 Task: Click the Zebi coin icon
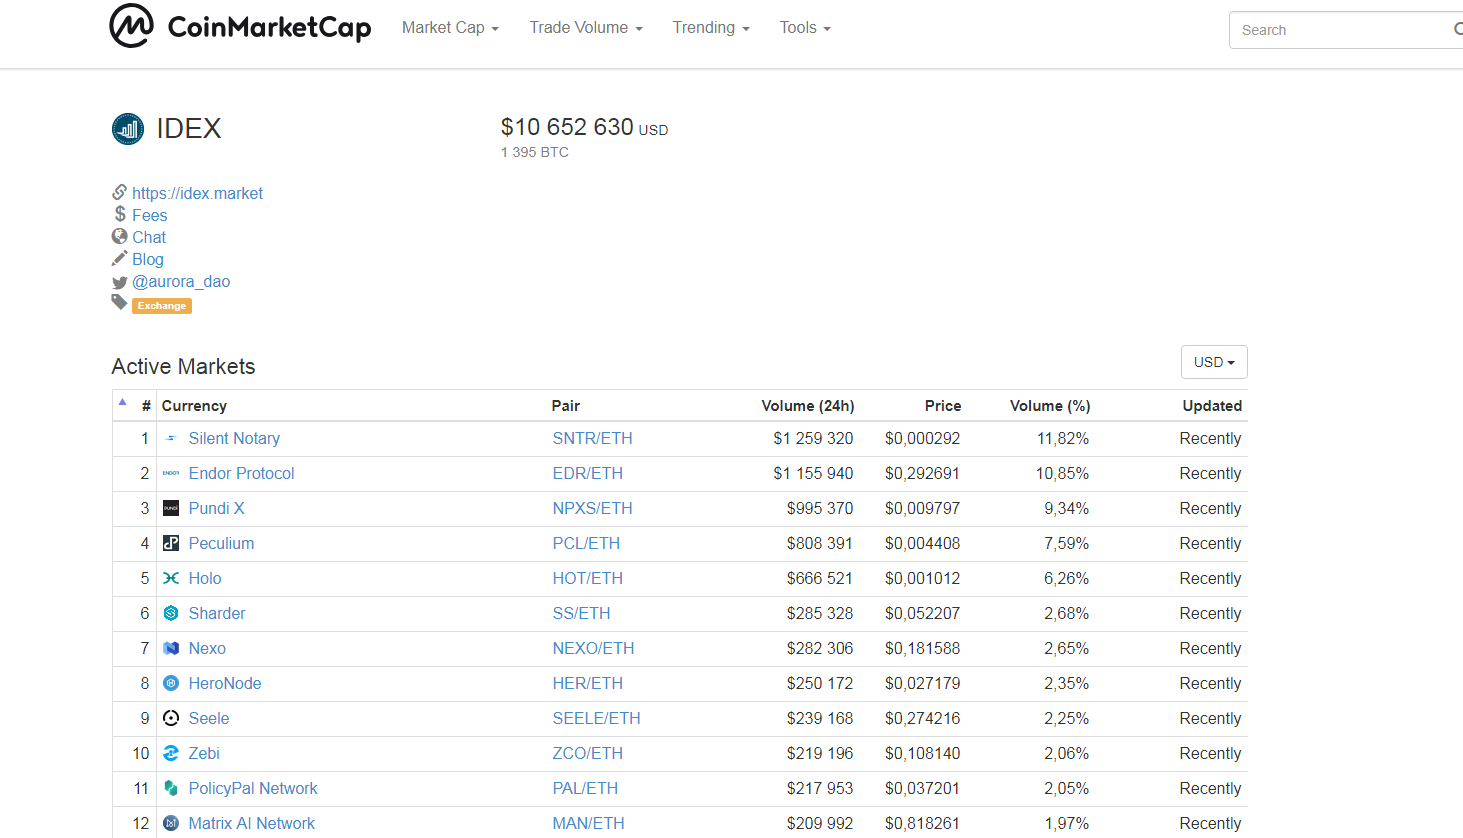pos(171,753)
